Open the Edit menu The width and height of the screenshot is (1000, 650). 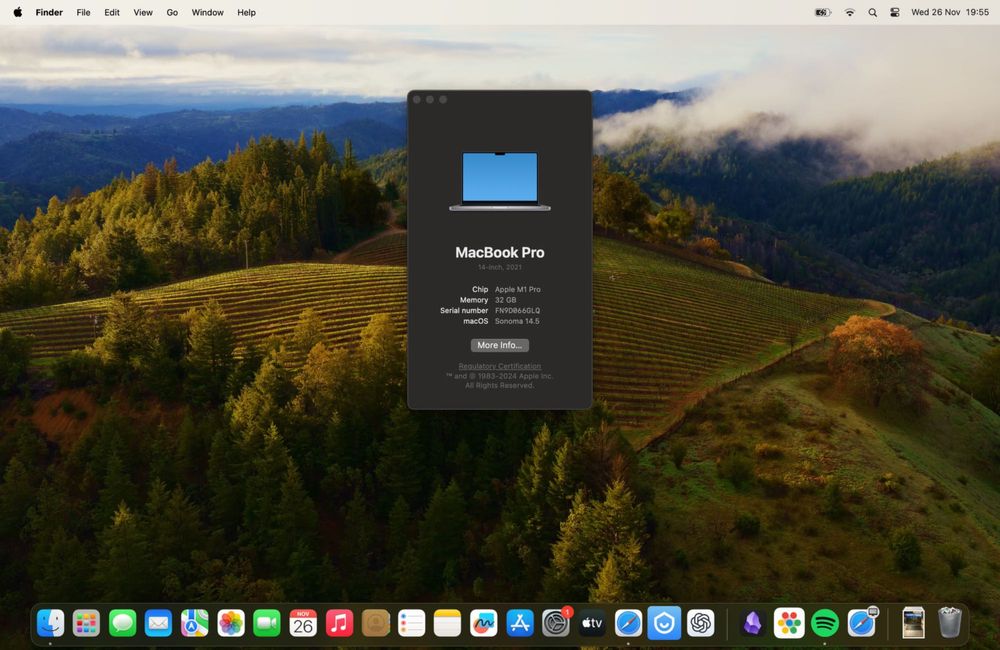pos(112,12)
